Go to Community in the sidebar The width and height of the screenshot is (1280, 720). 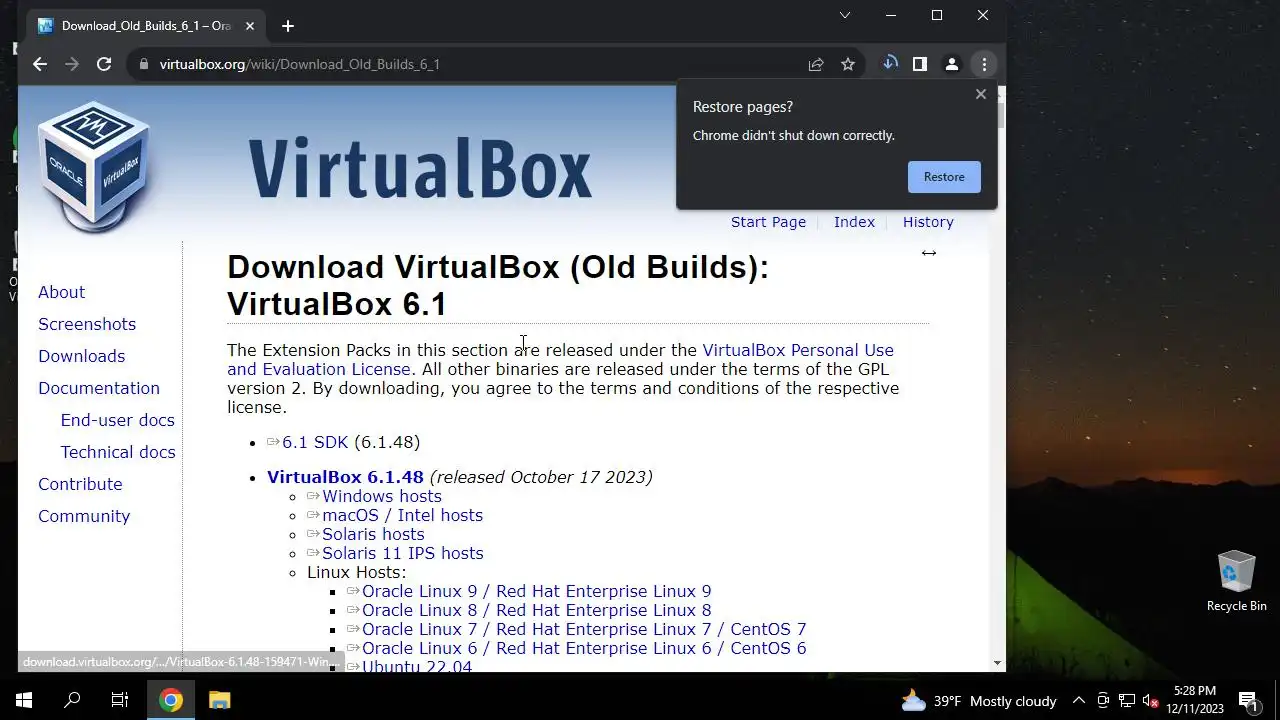pos(84,516)
